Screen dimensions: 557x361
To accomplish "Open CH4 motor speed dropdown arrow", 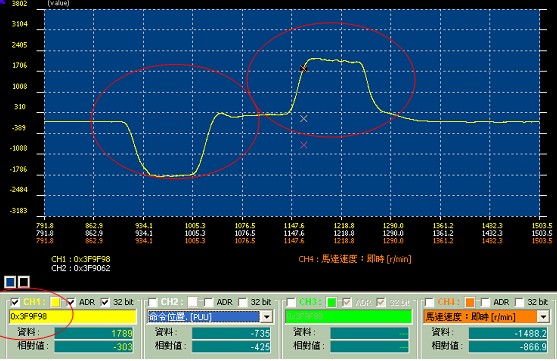I will [543, 316].
